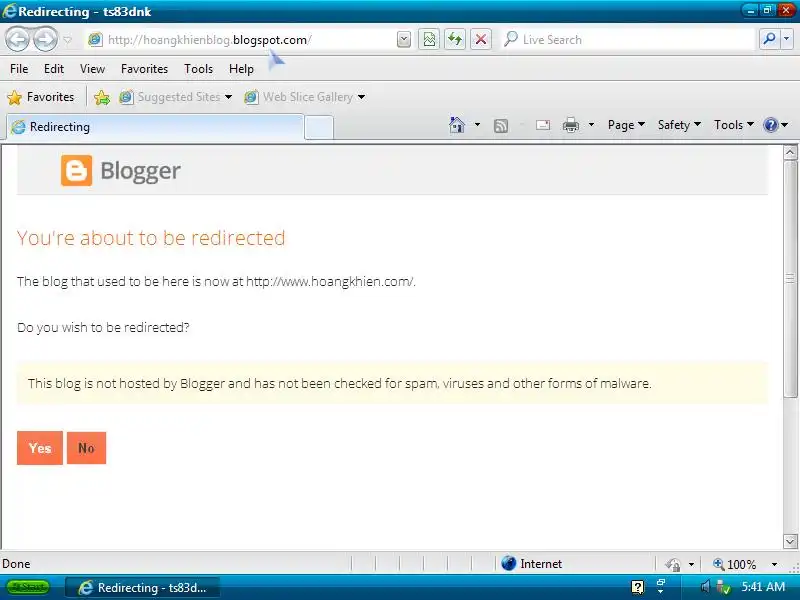Screen dimensions: 800x600
Task: Click the address bar URL field
Action: tap(240, 39)
